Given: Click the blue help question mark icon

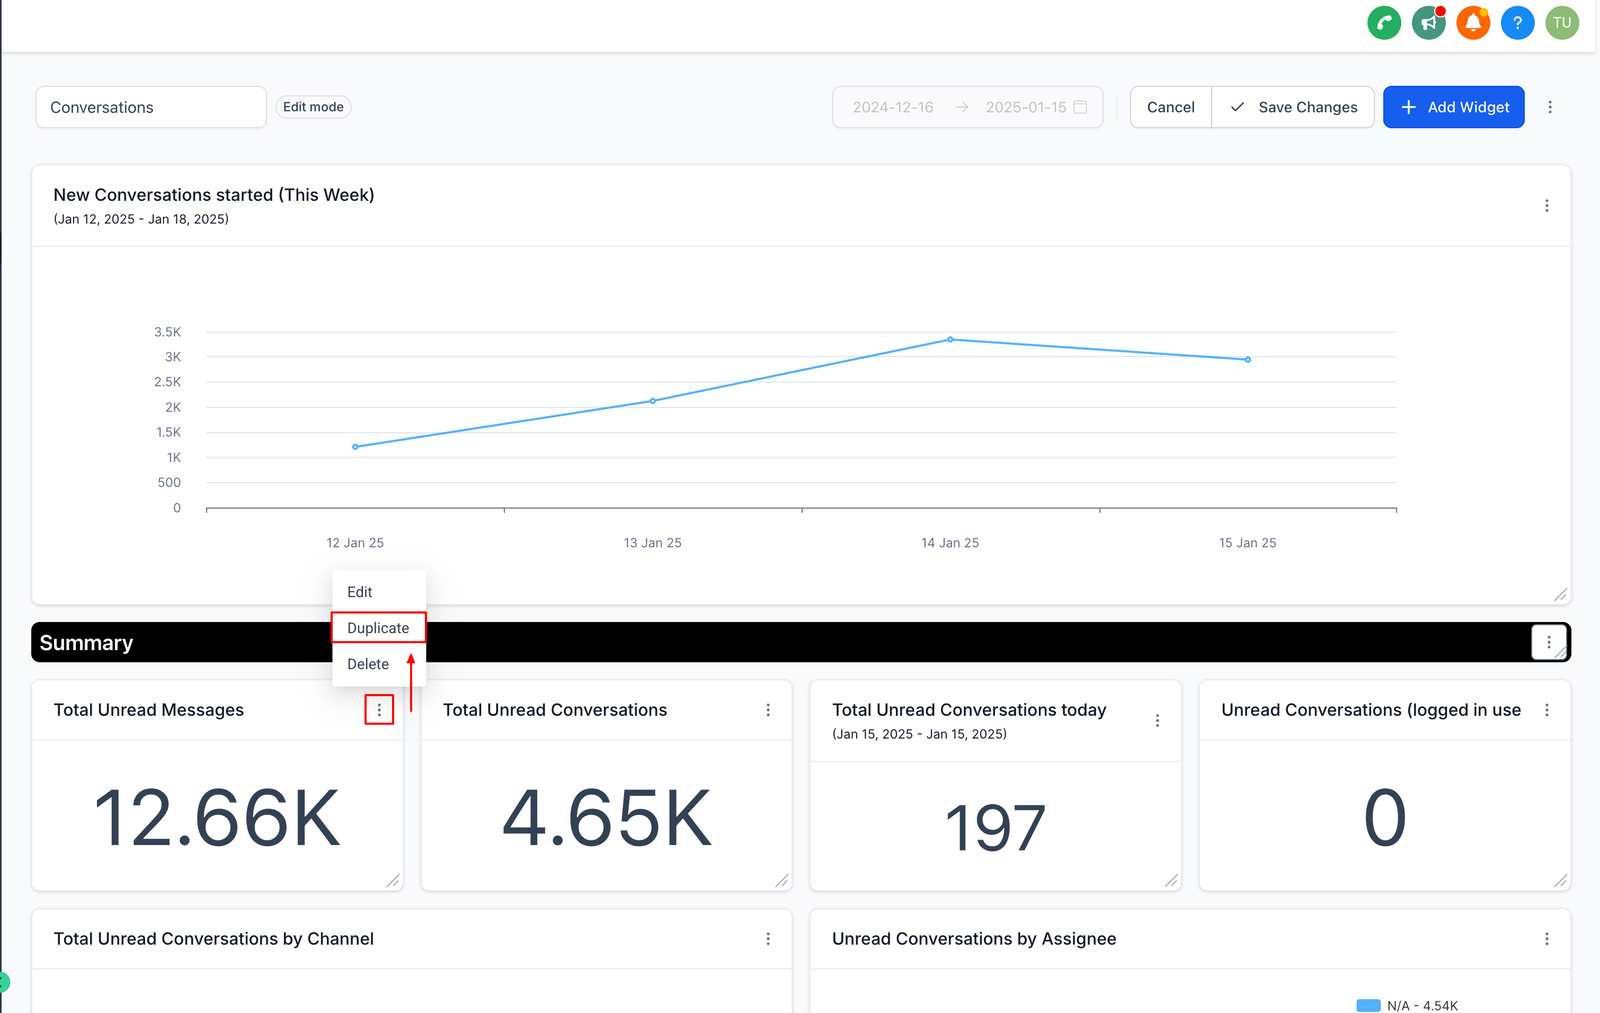Looking at the screenshot, I should [1517, 23].
